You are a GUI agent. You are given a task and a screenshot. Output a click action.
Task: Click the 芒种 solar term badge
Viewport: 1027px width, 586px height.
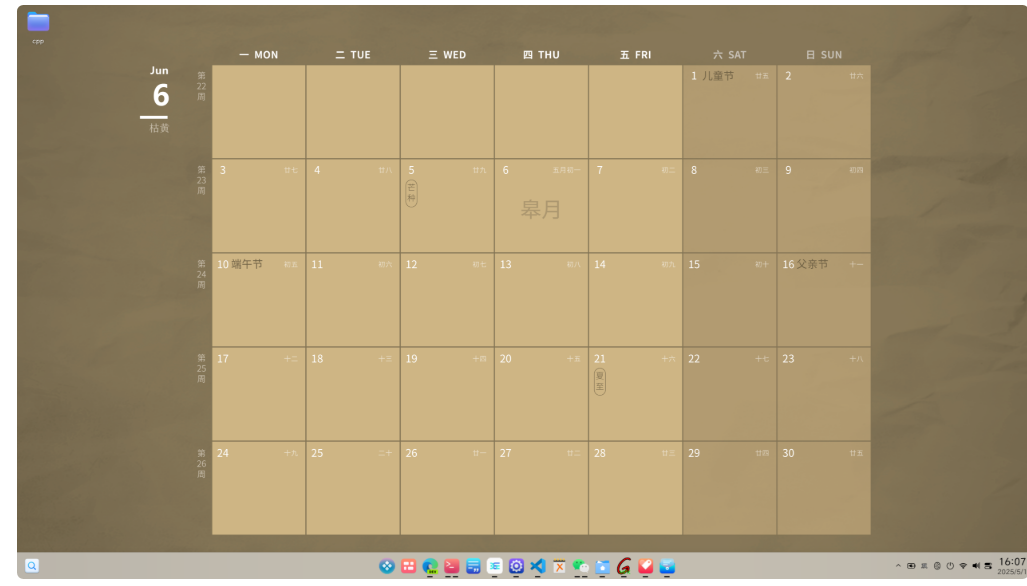[411, 193]
